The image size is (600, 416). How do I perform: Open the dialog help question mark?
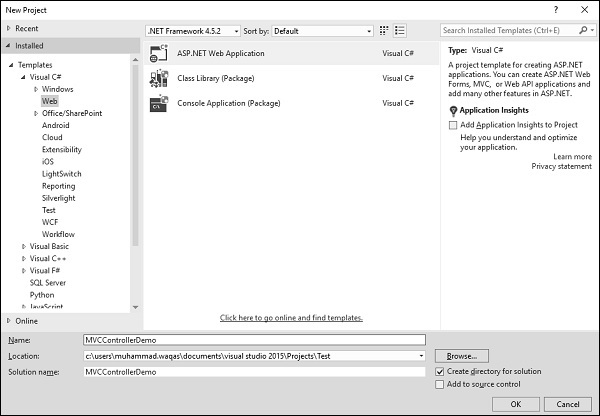tap(556, 10)
